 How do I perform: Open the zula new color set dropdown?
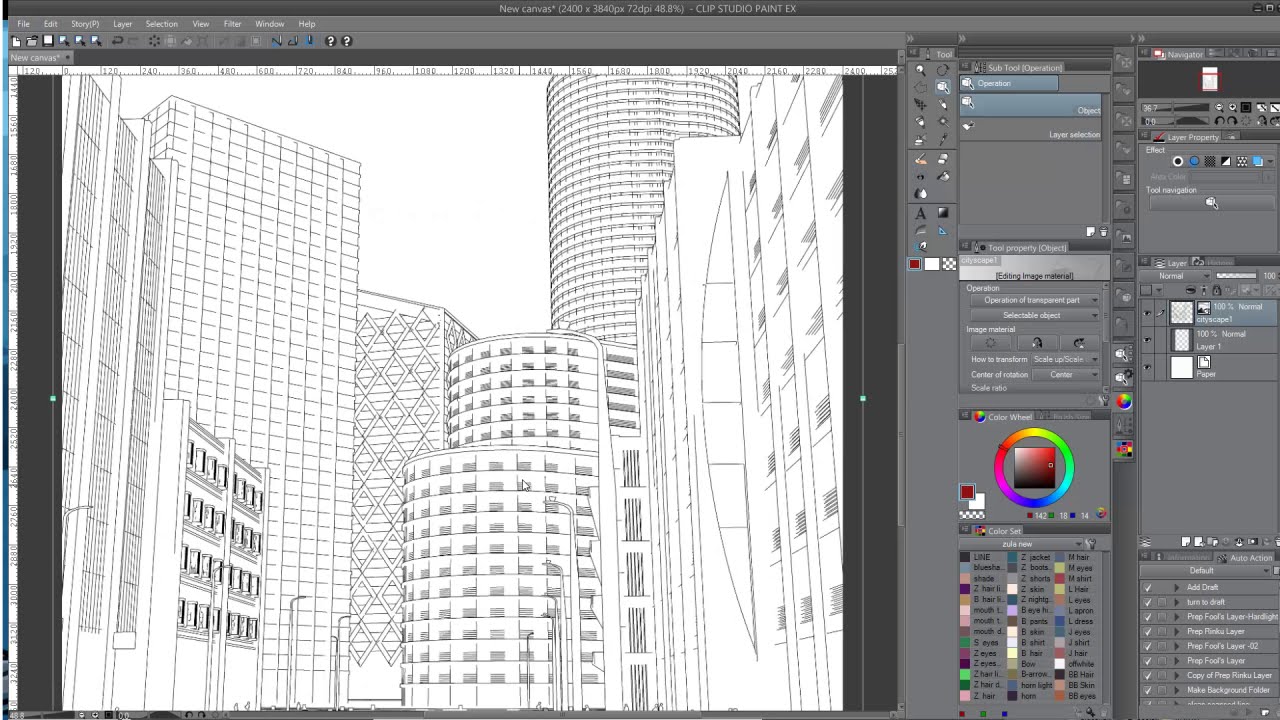pyautogui.click(x=1020, y=544)
